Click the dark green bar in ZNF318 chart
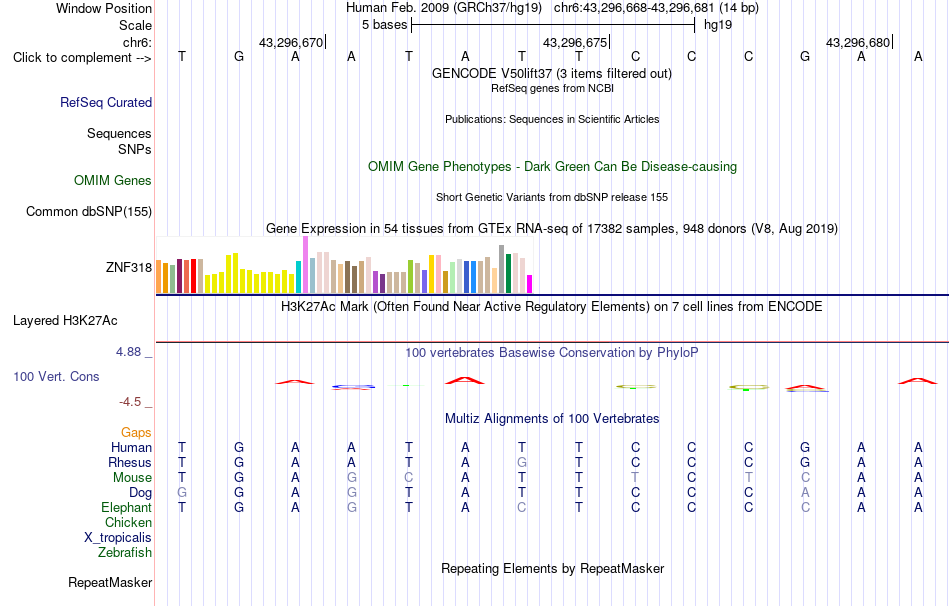 pyautogui.click(x=508, y=274)
